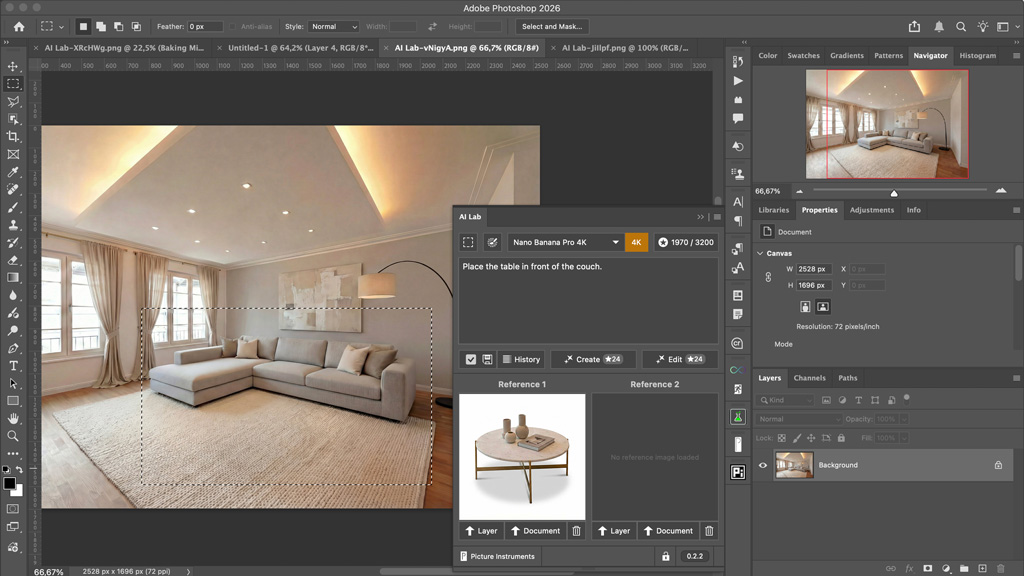
Task: Select the Zoom tool
Action: 13,436
